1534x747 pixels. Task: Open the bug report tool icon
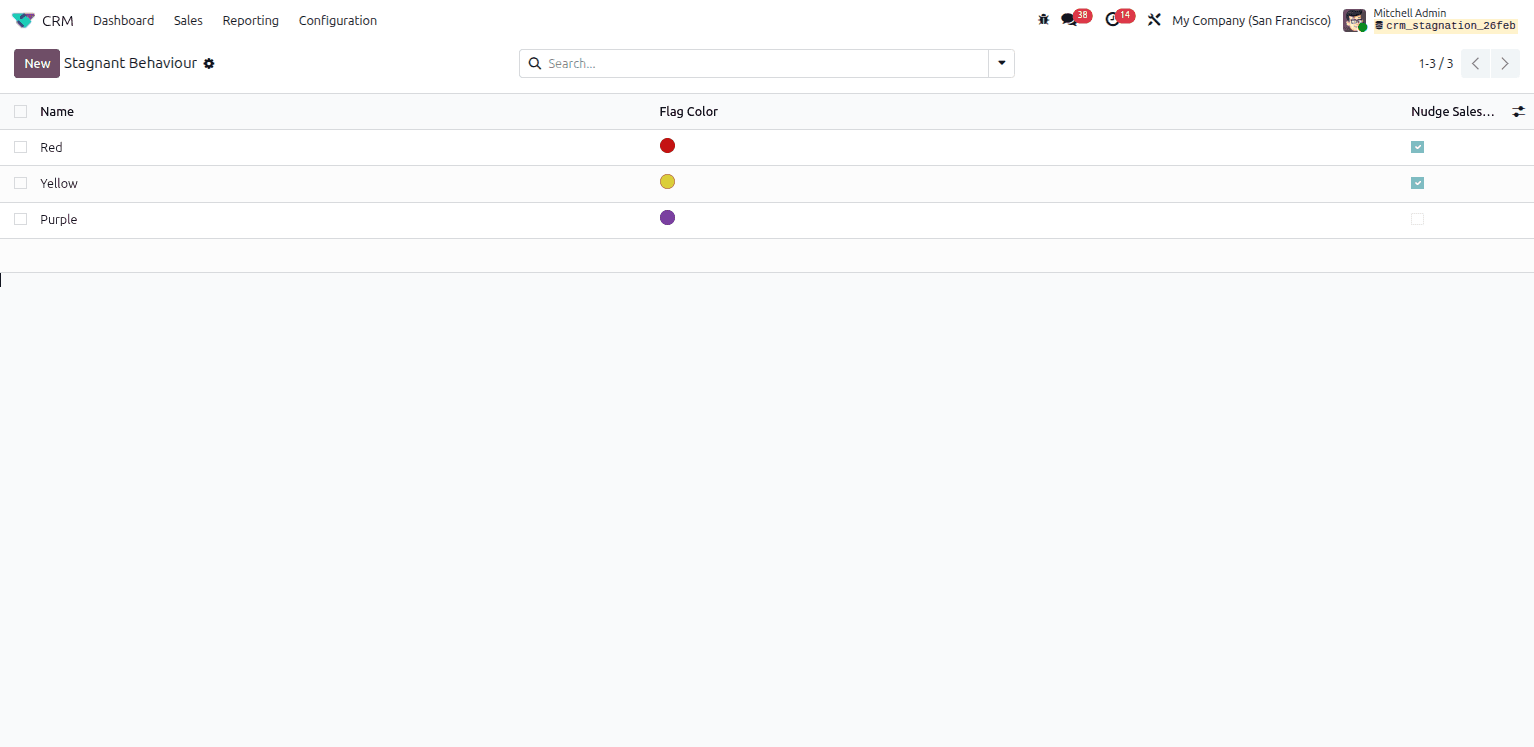[x=1043, y=19]
